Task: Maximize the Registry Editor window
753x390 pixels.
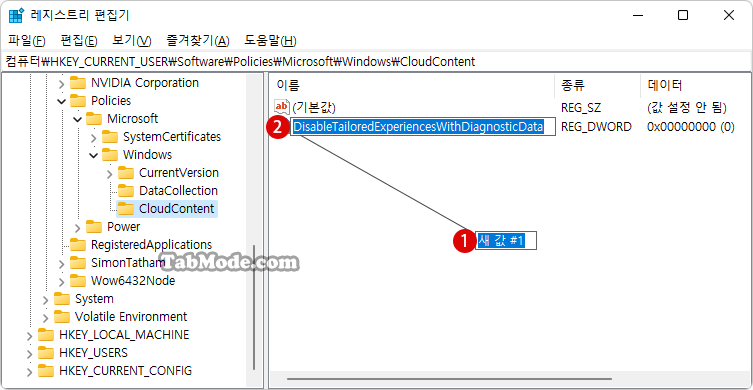Action: point(683,15)
